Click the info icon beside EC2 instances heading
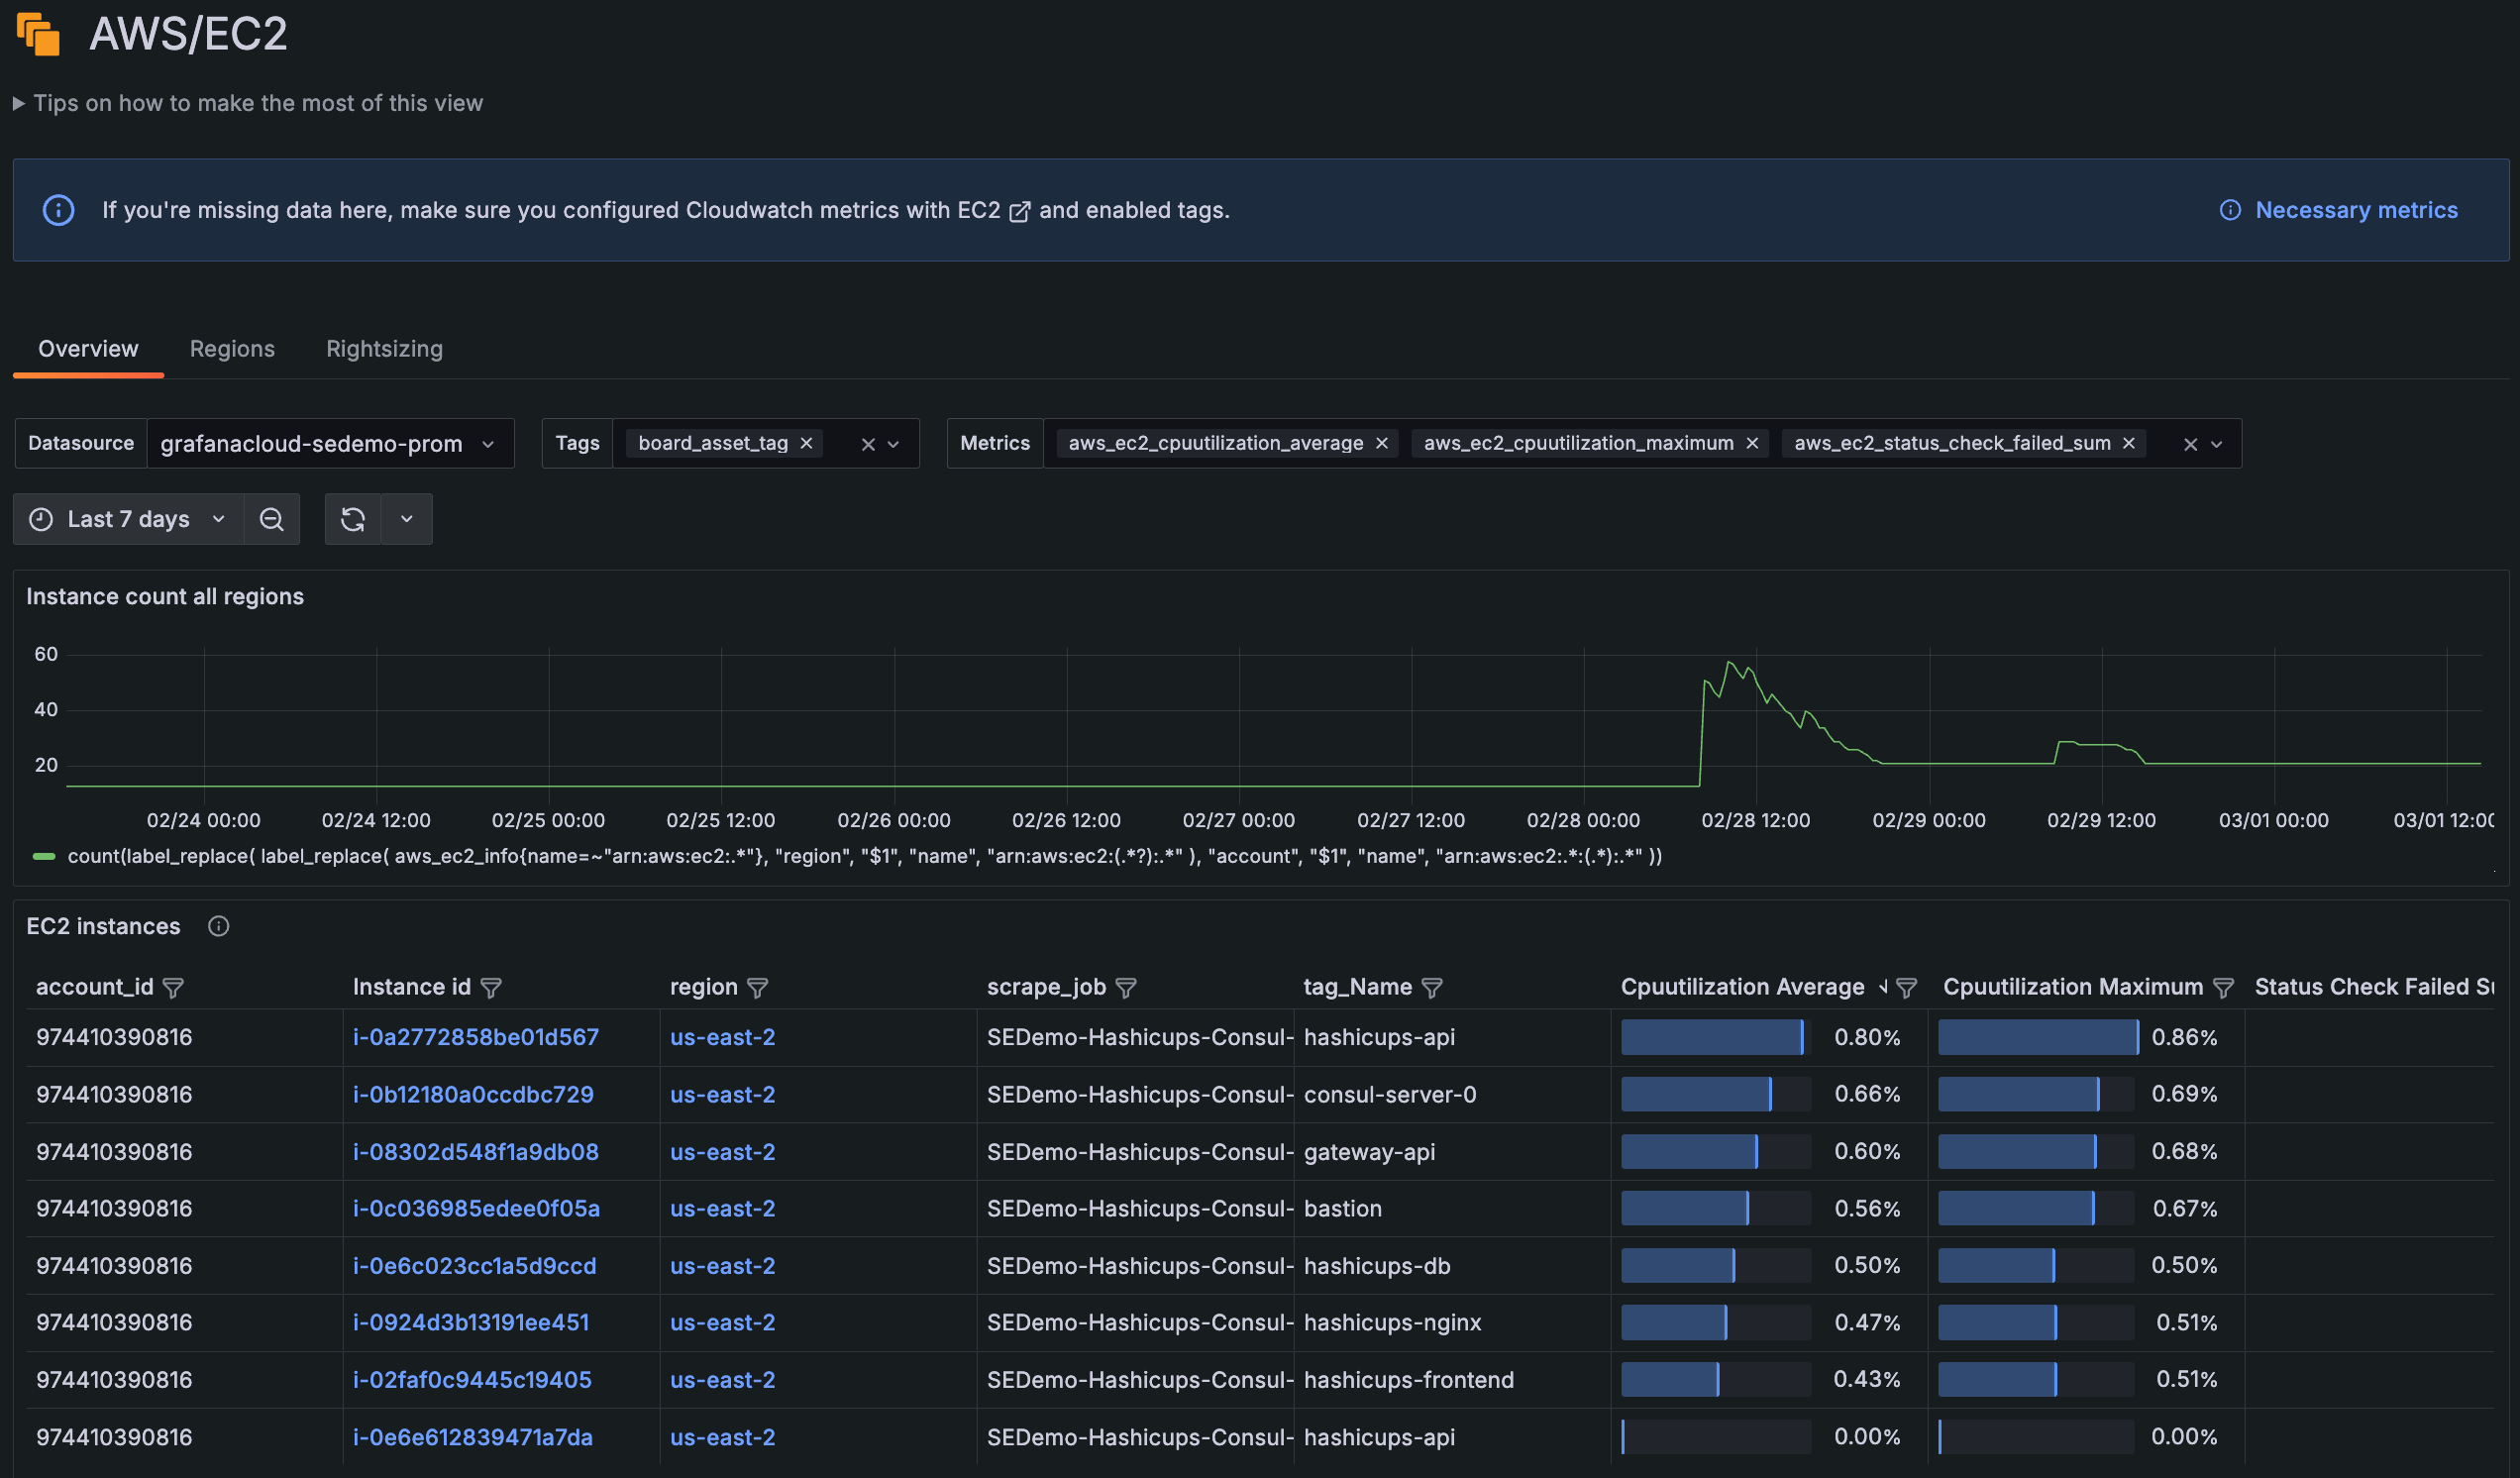The width and height of the screenshot is (2520, 1478). 218,926
